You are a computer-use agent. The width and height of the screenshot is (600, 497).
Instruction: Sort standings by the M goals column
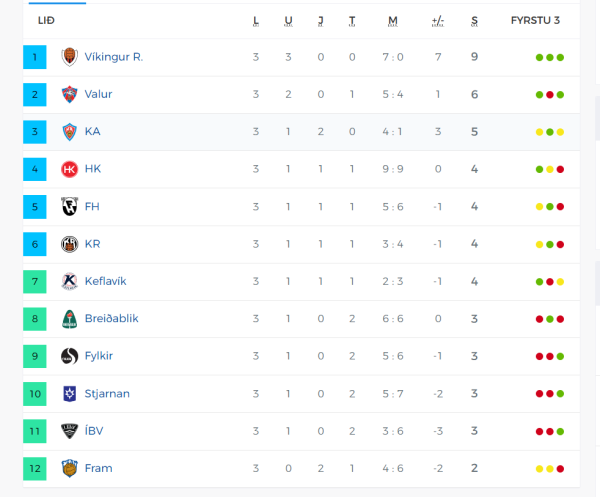393,21
